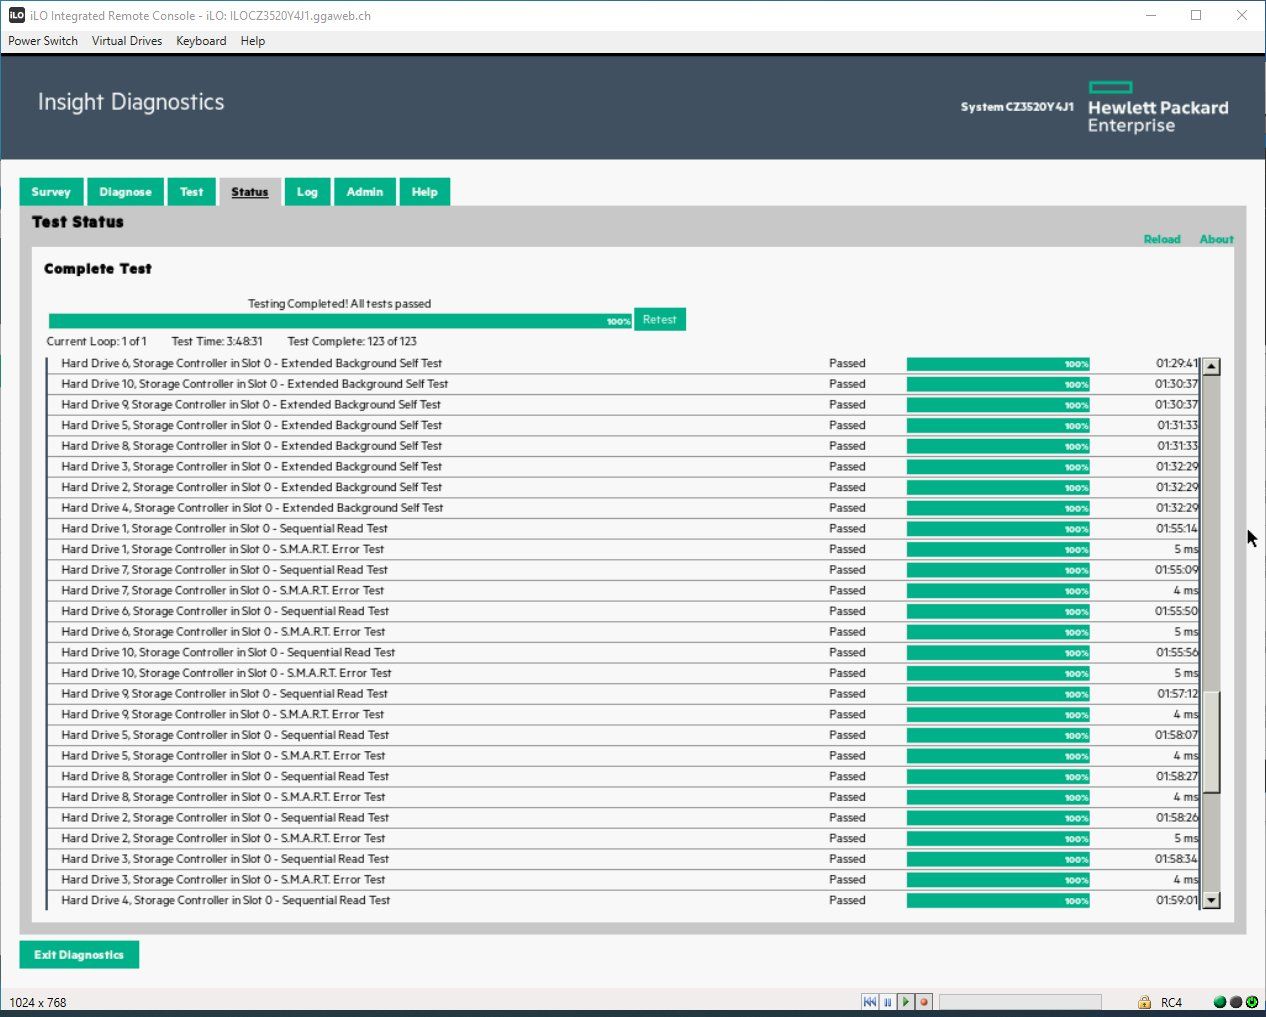Click the Reload link
This screenshot has height=1017, width=1266.
(x=1162, y=239)
